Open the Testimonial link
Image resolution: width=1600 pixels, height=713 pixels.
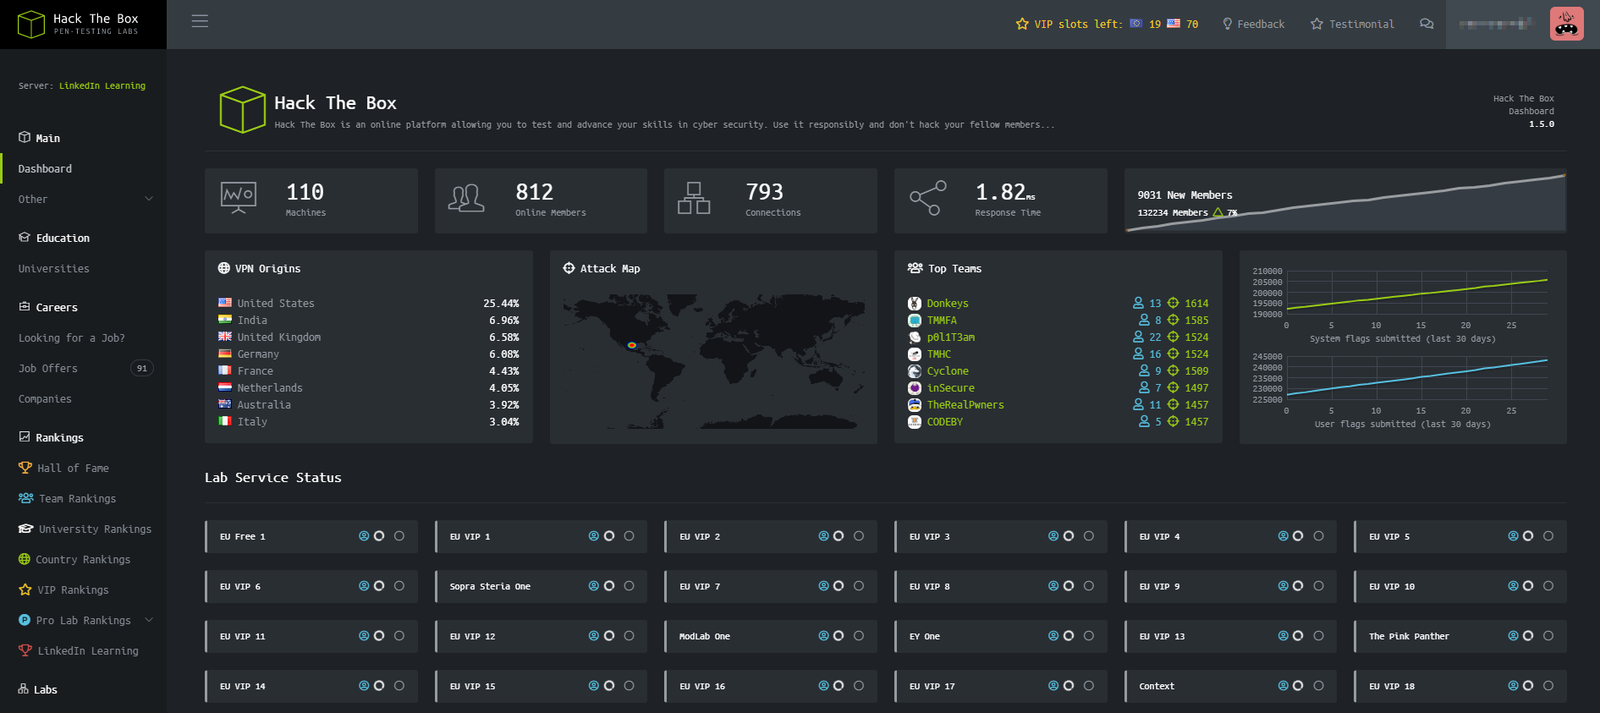pyautogui.click(x=1352, y=24)
